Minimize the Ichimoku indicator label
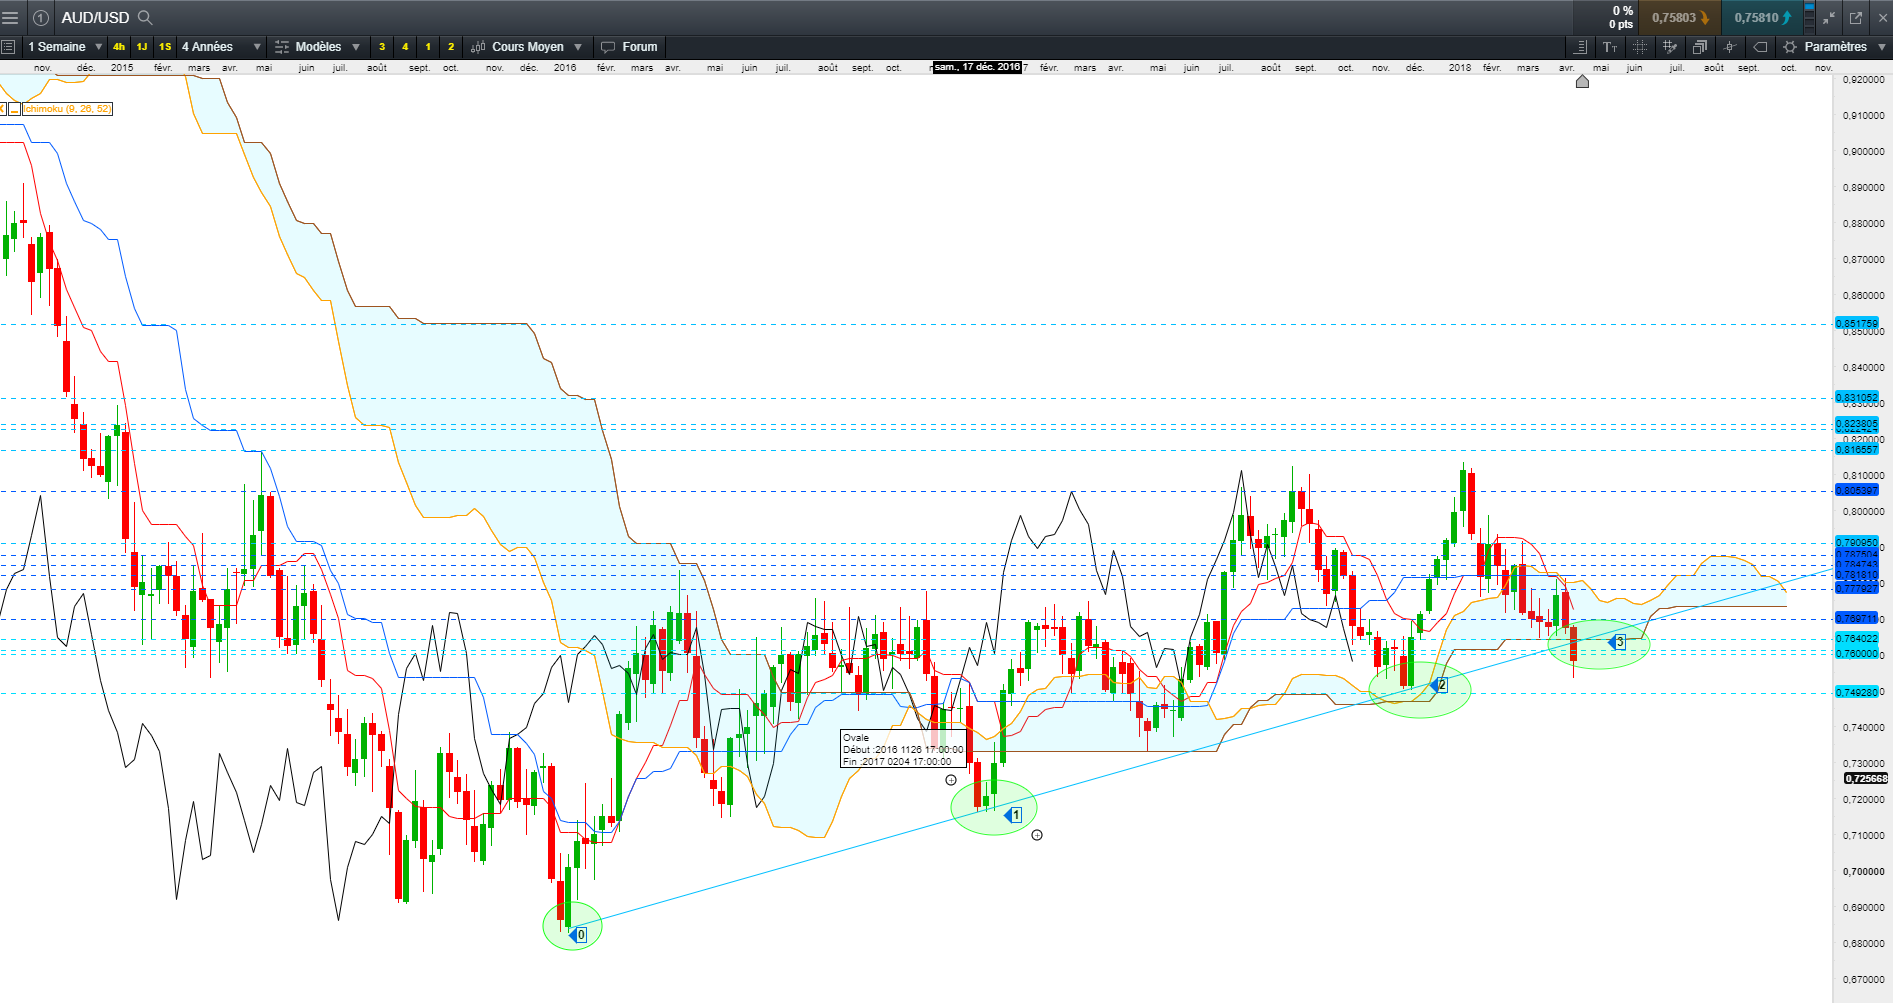 (x=15, y=108)
